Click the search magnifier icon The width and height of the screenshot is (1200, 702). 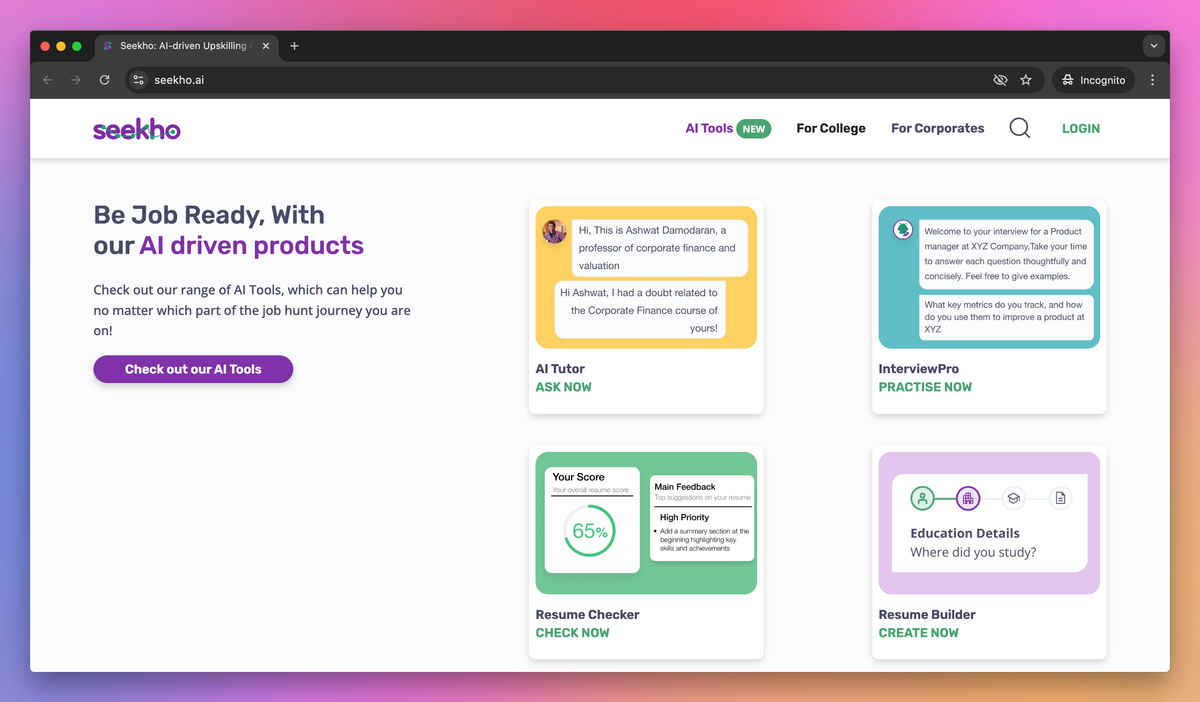coord(1020,128)
